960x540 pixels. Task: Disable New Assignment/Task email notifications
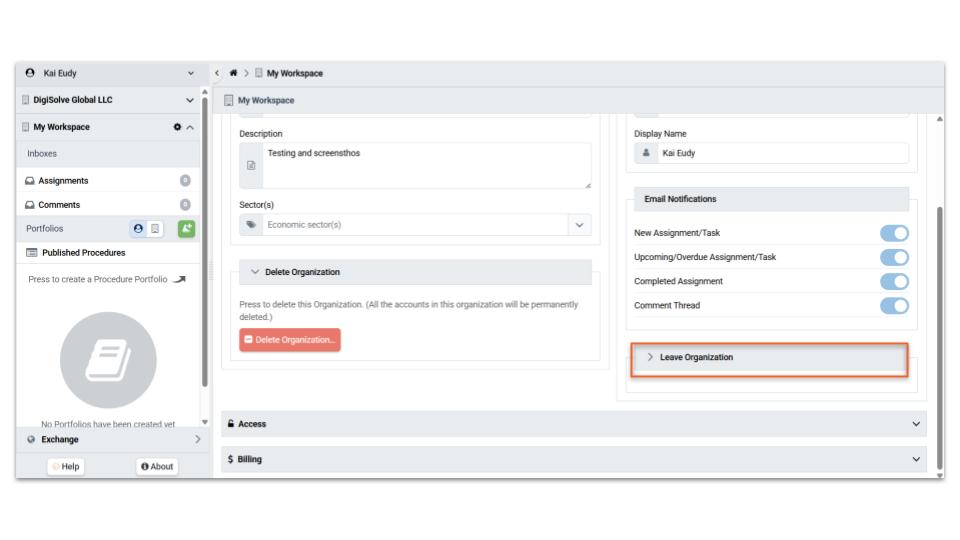(894, 233)
